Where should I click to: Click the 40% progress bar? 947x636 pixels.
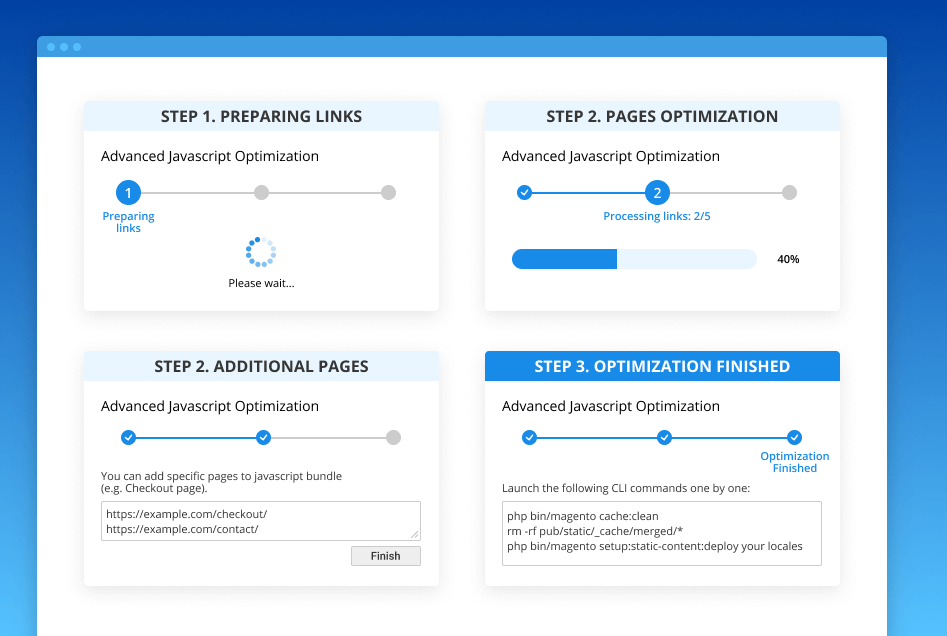click(x=634, y=259)
